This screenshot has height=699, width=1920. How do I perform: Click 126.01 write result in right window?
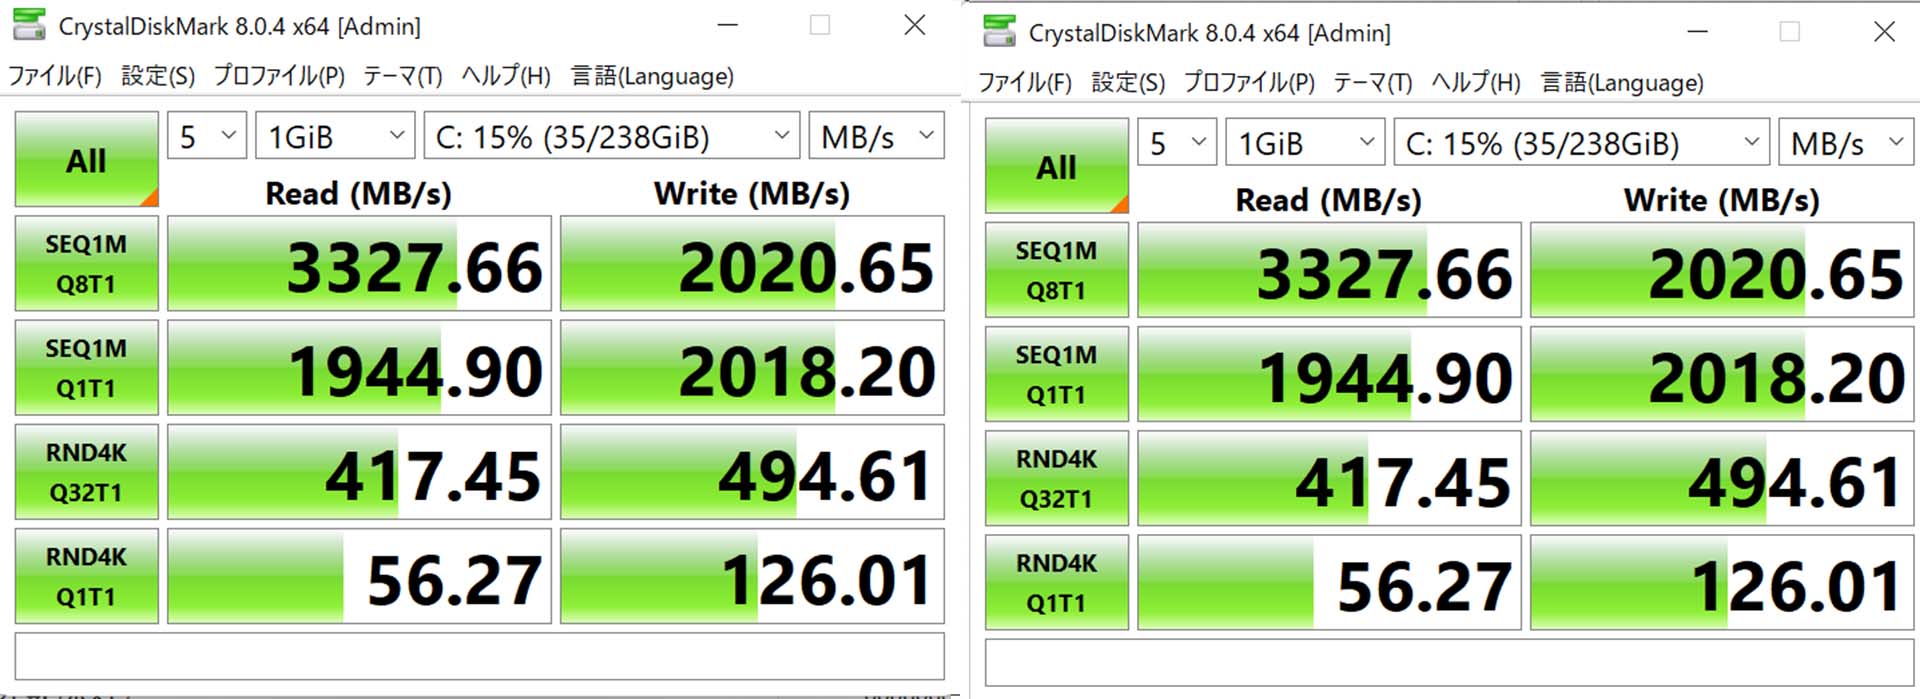point(1722,582)
